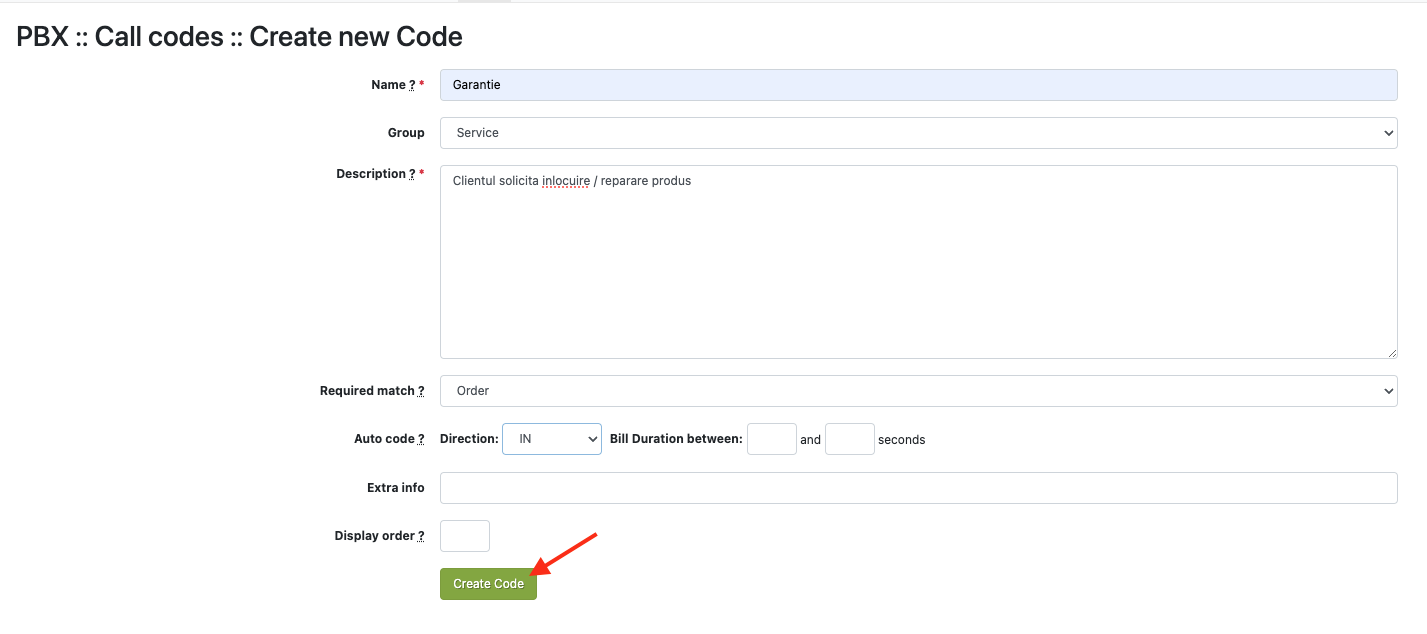
Task: Focus the first Bill Duration seconds box
Action: click(771, 439)
